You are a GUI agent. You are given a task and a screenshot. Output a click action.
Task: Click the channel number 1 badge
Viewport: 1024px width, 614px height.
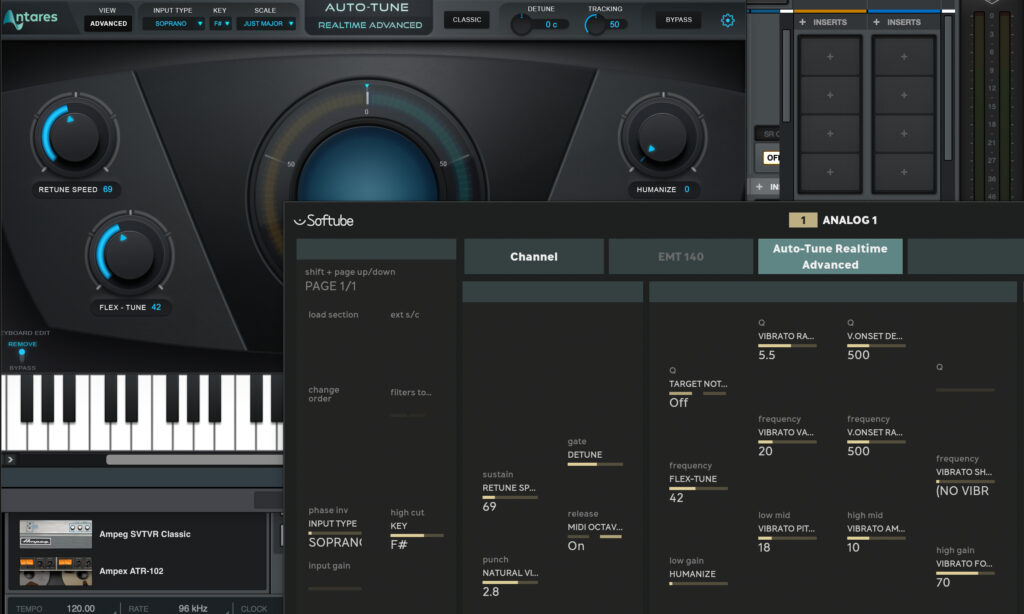[803, 220]
